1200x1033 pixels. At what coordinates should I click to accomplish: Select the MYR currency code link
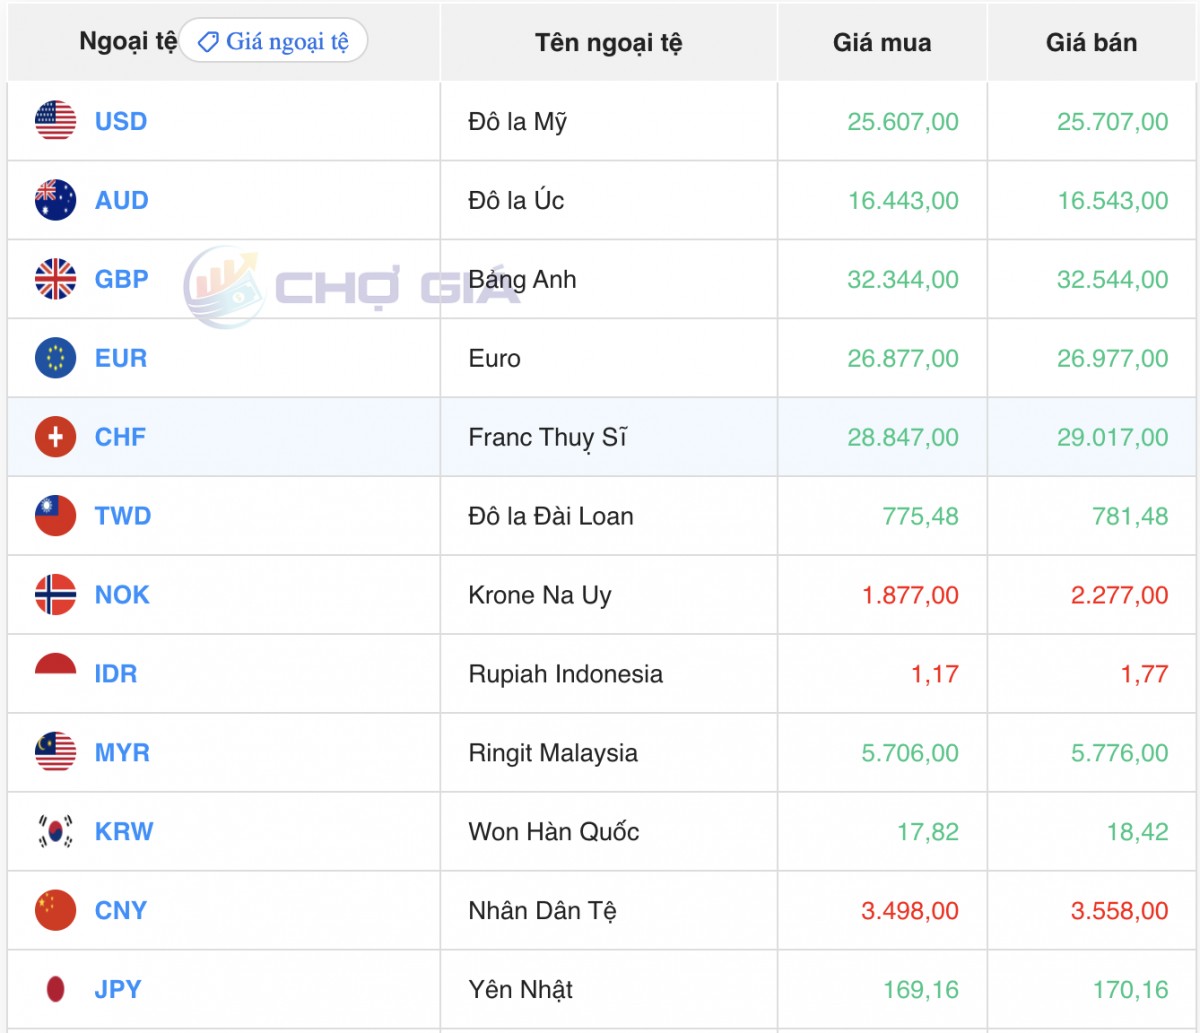tap(122, 753)
